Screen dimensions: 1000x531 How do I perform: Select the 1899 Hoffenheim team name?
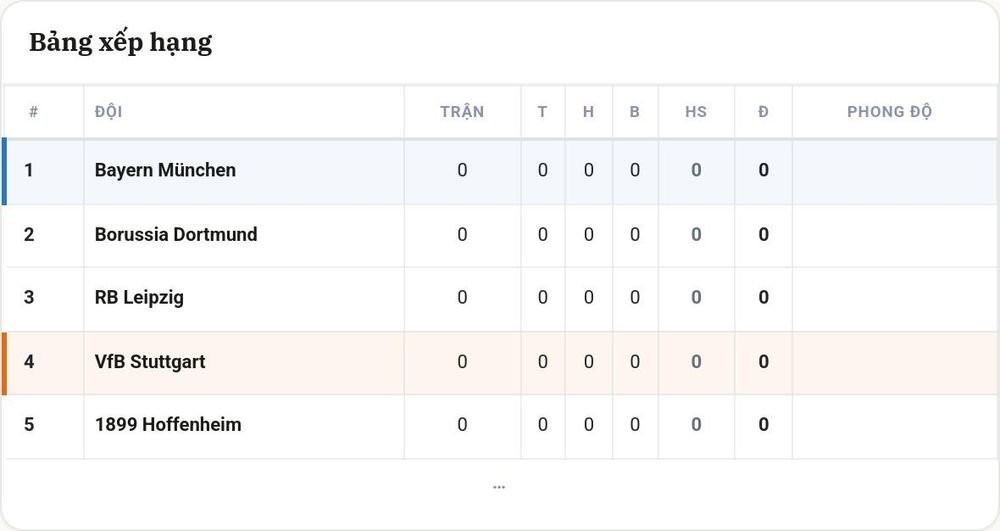(168, 425)
